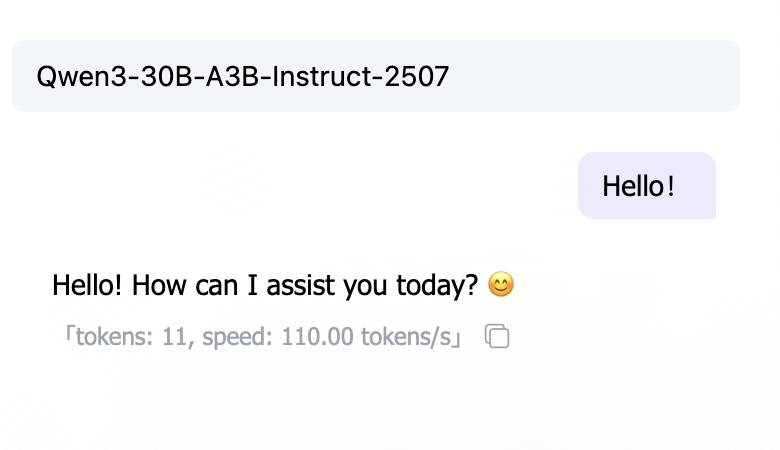Click the copy response icon

click(497, 337)
